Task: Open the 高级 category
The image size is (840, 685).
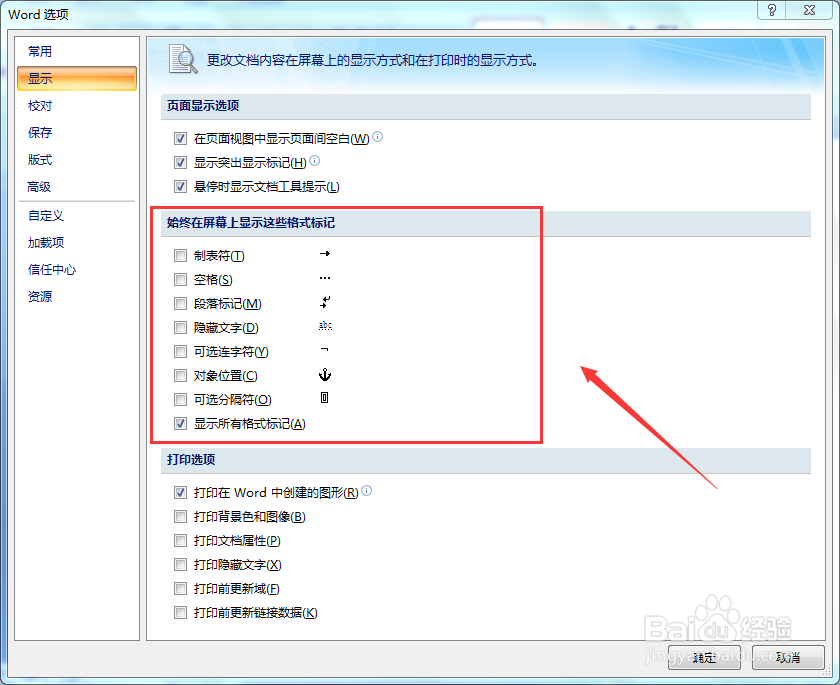Action: 77,186
